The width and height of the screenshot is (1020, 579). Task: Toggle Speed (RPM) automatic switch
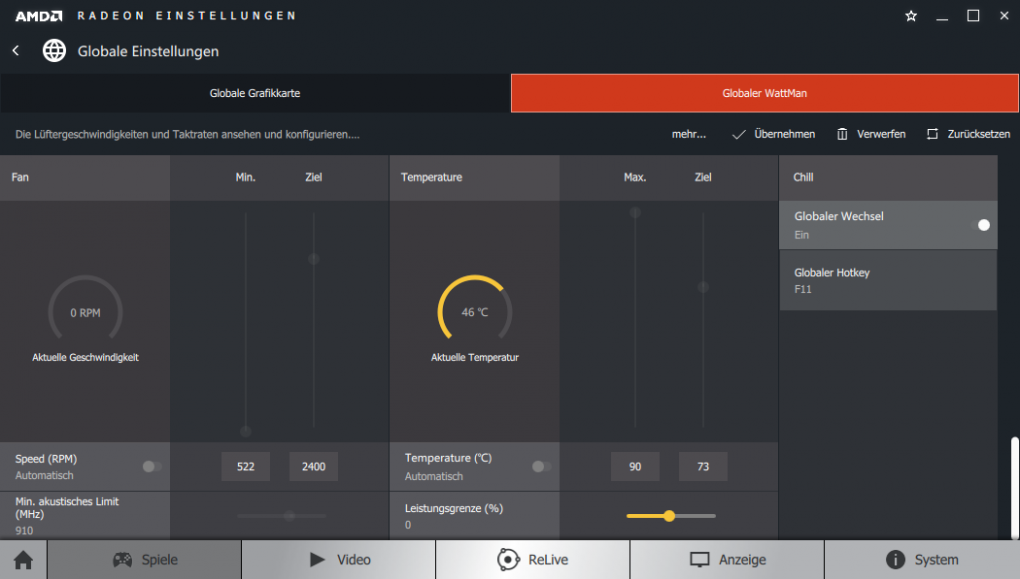click(x=152, y=466)
